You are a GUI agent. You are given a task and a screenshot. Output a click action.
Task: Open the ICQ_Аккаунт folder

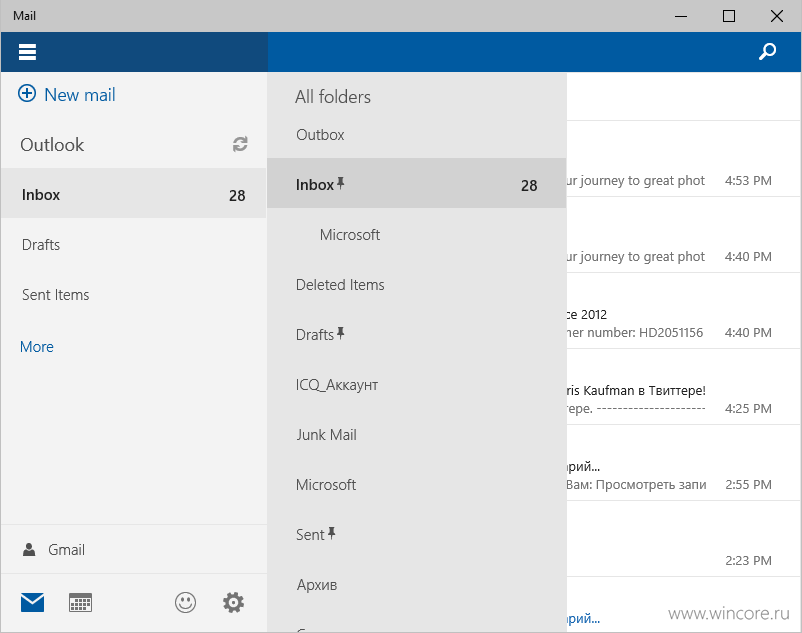pos(416,385)
